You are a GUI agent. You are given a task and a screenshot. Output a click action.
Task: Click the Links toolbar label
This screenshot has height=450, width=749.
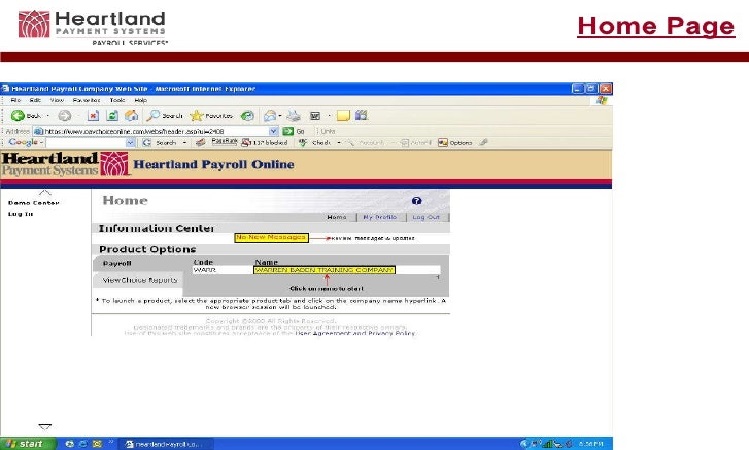[328, 131]
